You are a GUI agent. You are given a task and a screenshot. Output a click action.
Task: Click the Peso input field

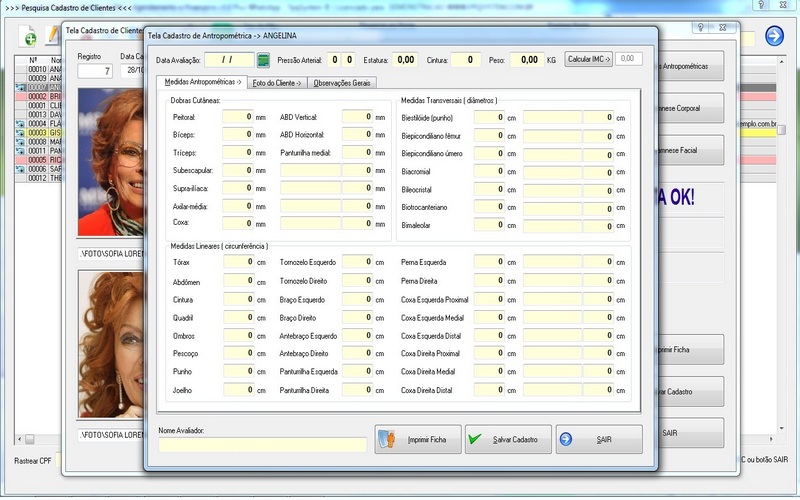[527, 60]
